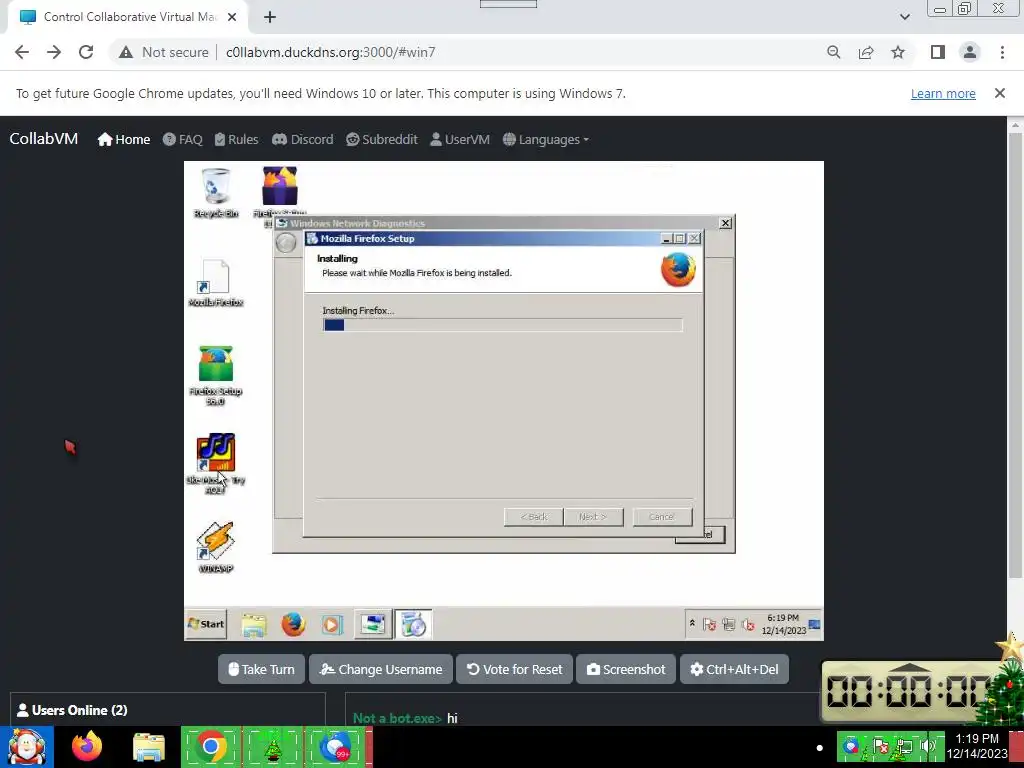Select network diagnostics item in VM taskbar
The height and width of the screenshot is (768, 1024).
pyautogui.click(x=374, y=624)
